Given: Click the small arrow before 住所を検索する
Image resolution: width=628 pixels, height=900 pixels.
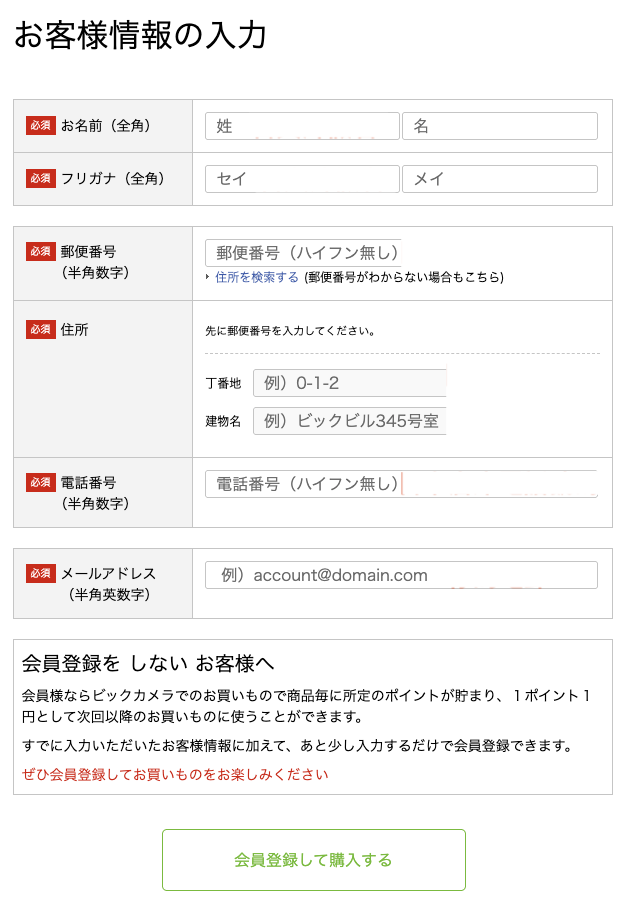Looking at the screenshot, I should 208,277.
